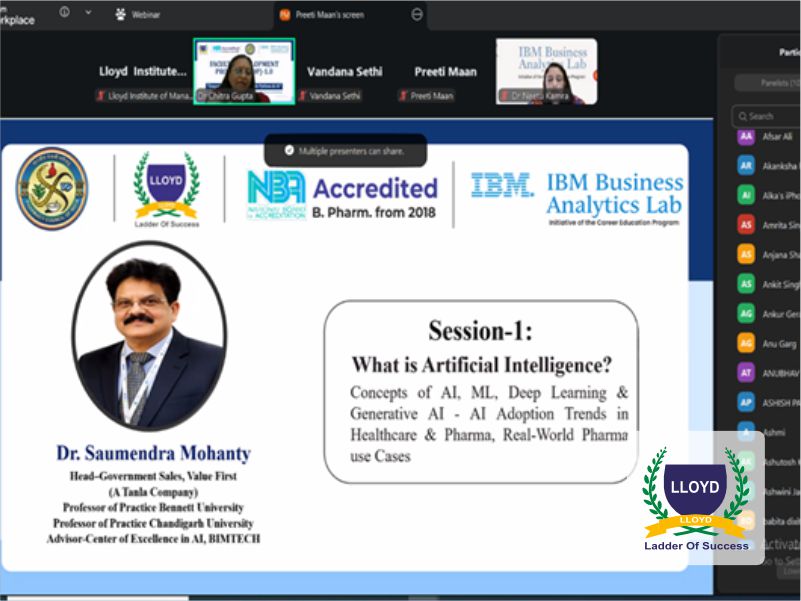Open the dropdown arrow beside the info icon

[x=88, y=12]
